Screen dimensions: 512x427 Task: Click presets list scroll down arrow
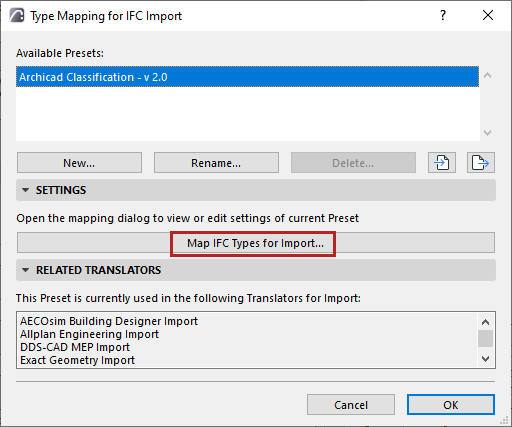487,133
